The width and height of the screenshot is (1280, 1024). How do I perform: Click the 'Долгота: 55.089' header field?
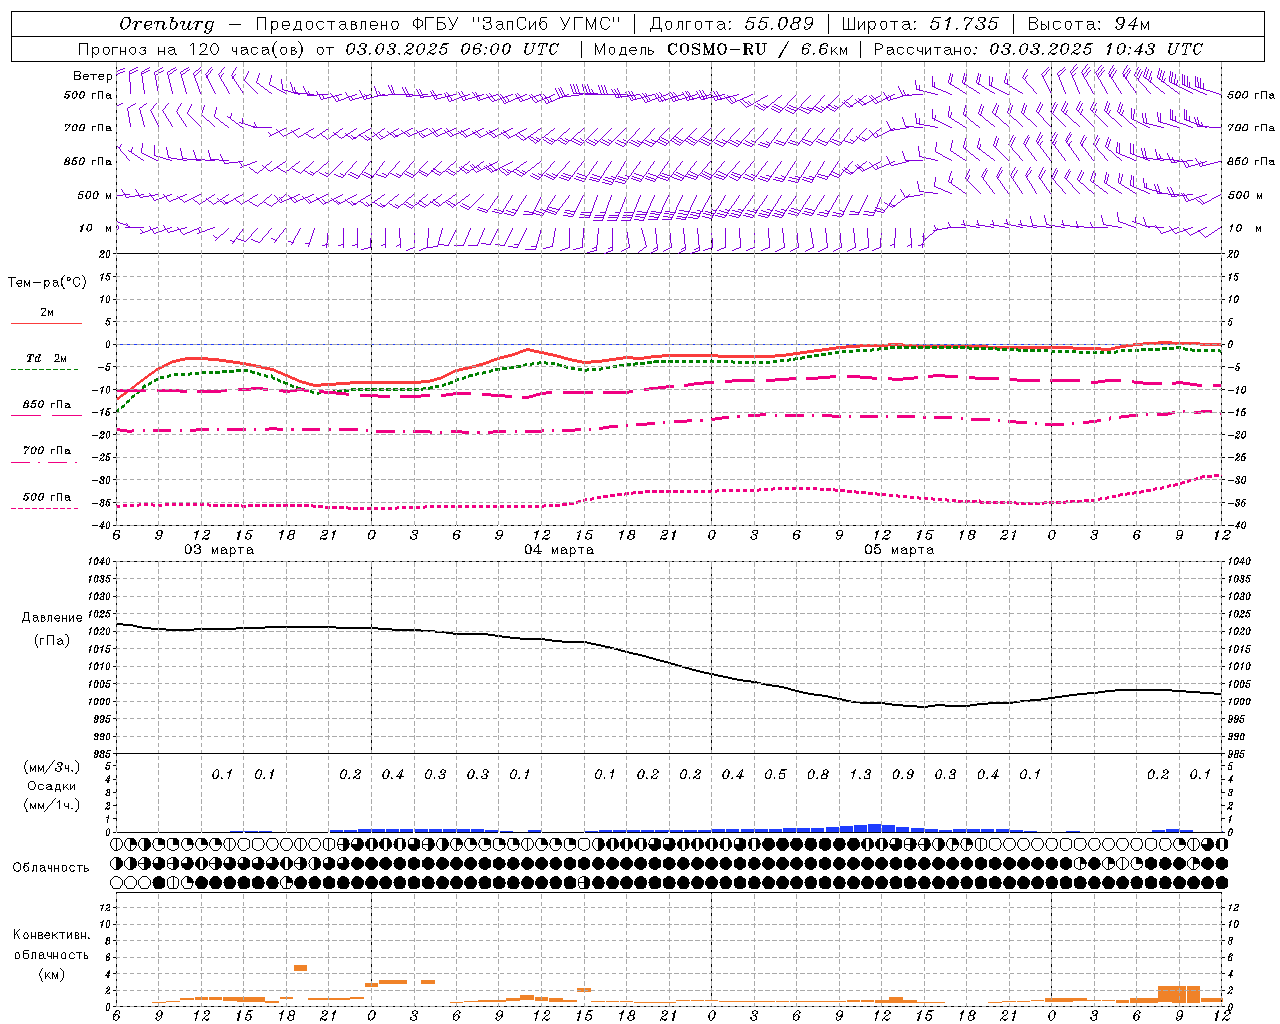[x=732, y=24]
